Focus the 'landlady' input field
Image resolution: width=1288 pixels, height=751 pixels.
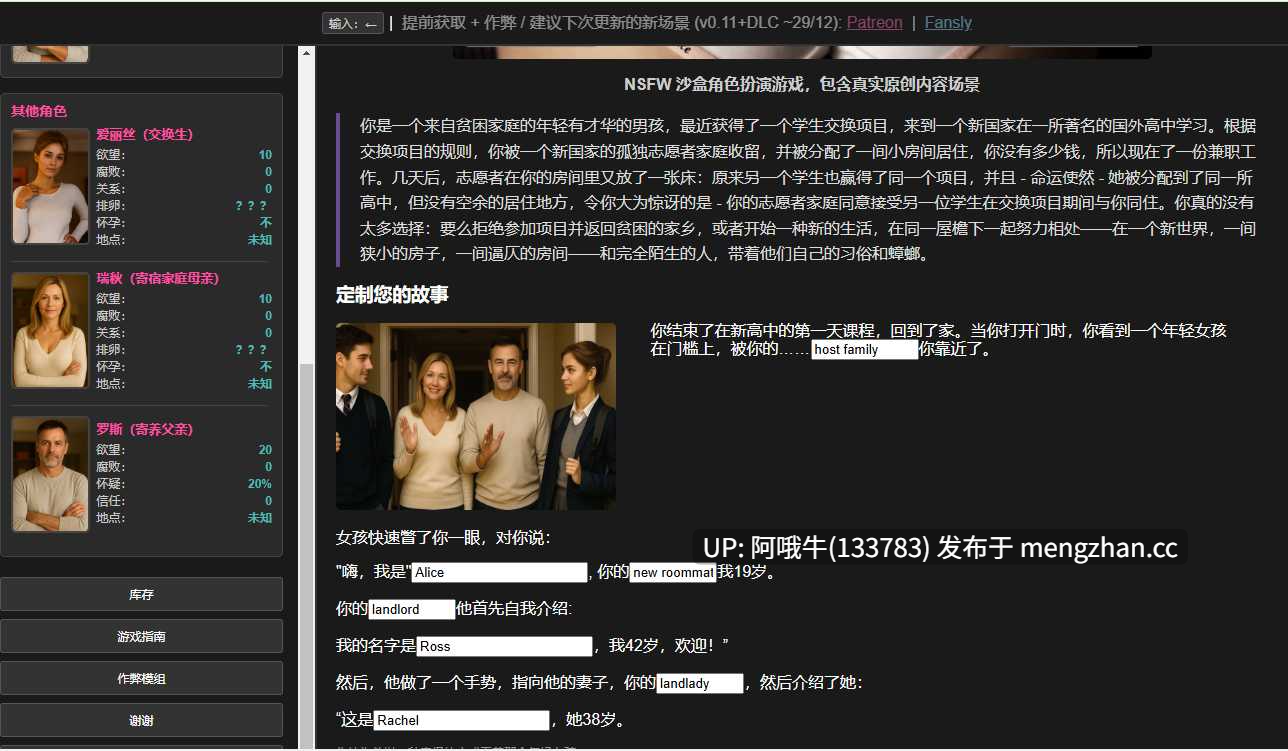point(700,683)
